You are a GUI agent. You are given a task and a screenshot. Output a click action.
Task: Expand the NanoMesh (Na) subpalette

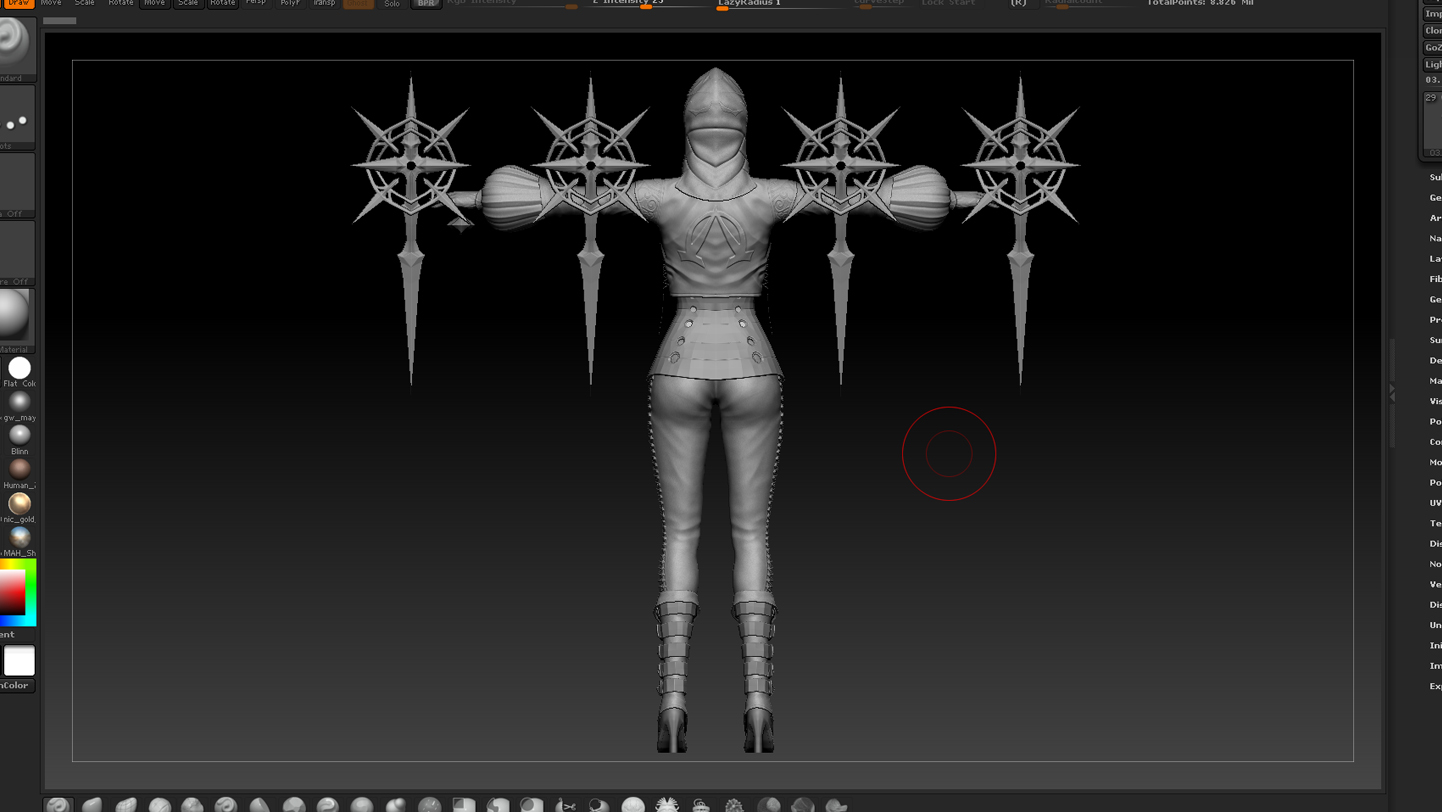(1435, 238)
